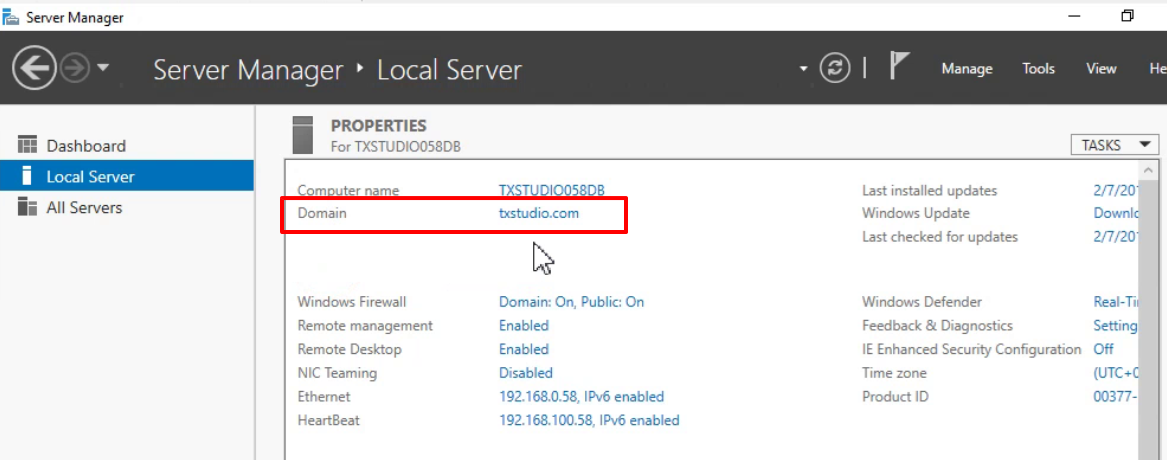Click NIC Teaming Disabled link
This screenshot has height=460, width=1167.
(x=525, y=373)
